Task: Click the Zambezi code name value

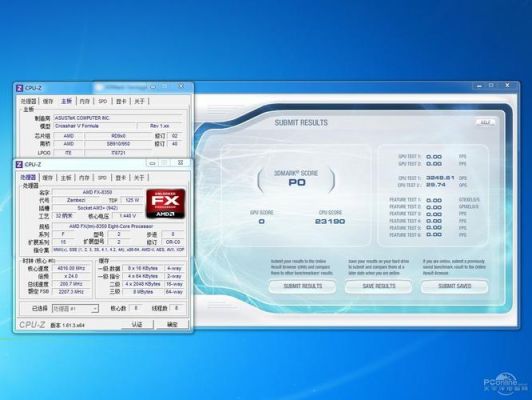Action: click(76, 200)
